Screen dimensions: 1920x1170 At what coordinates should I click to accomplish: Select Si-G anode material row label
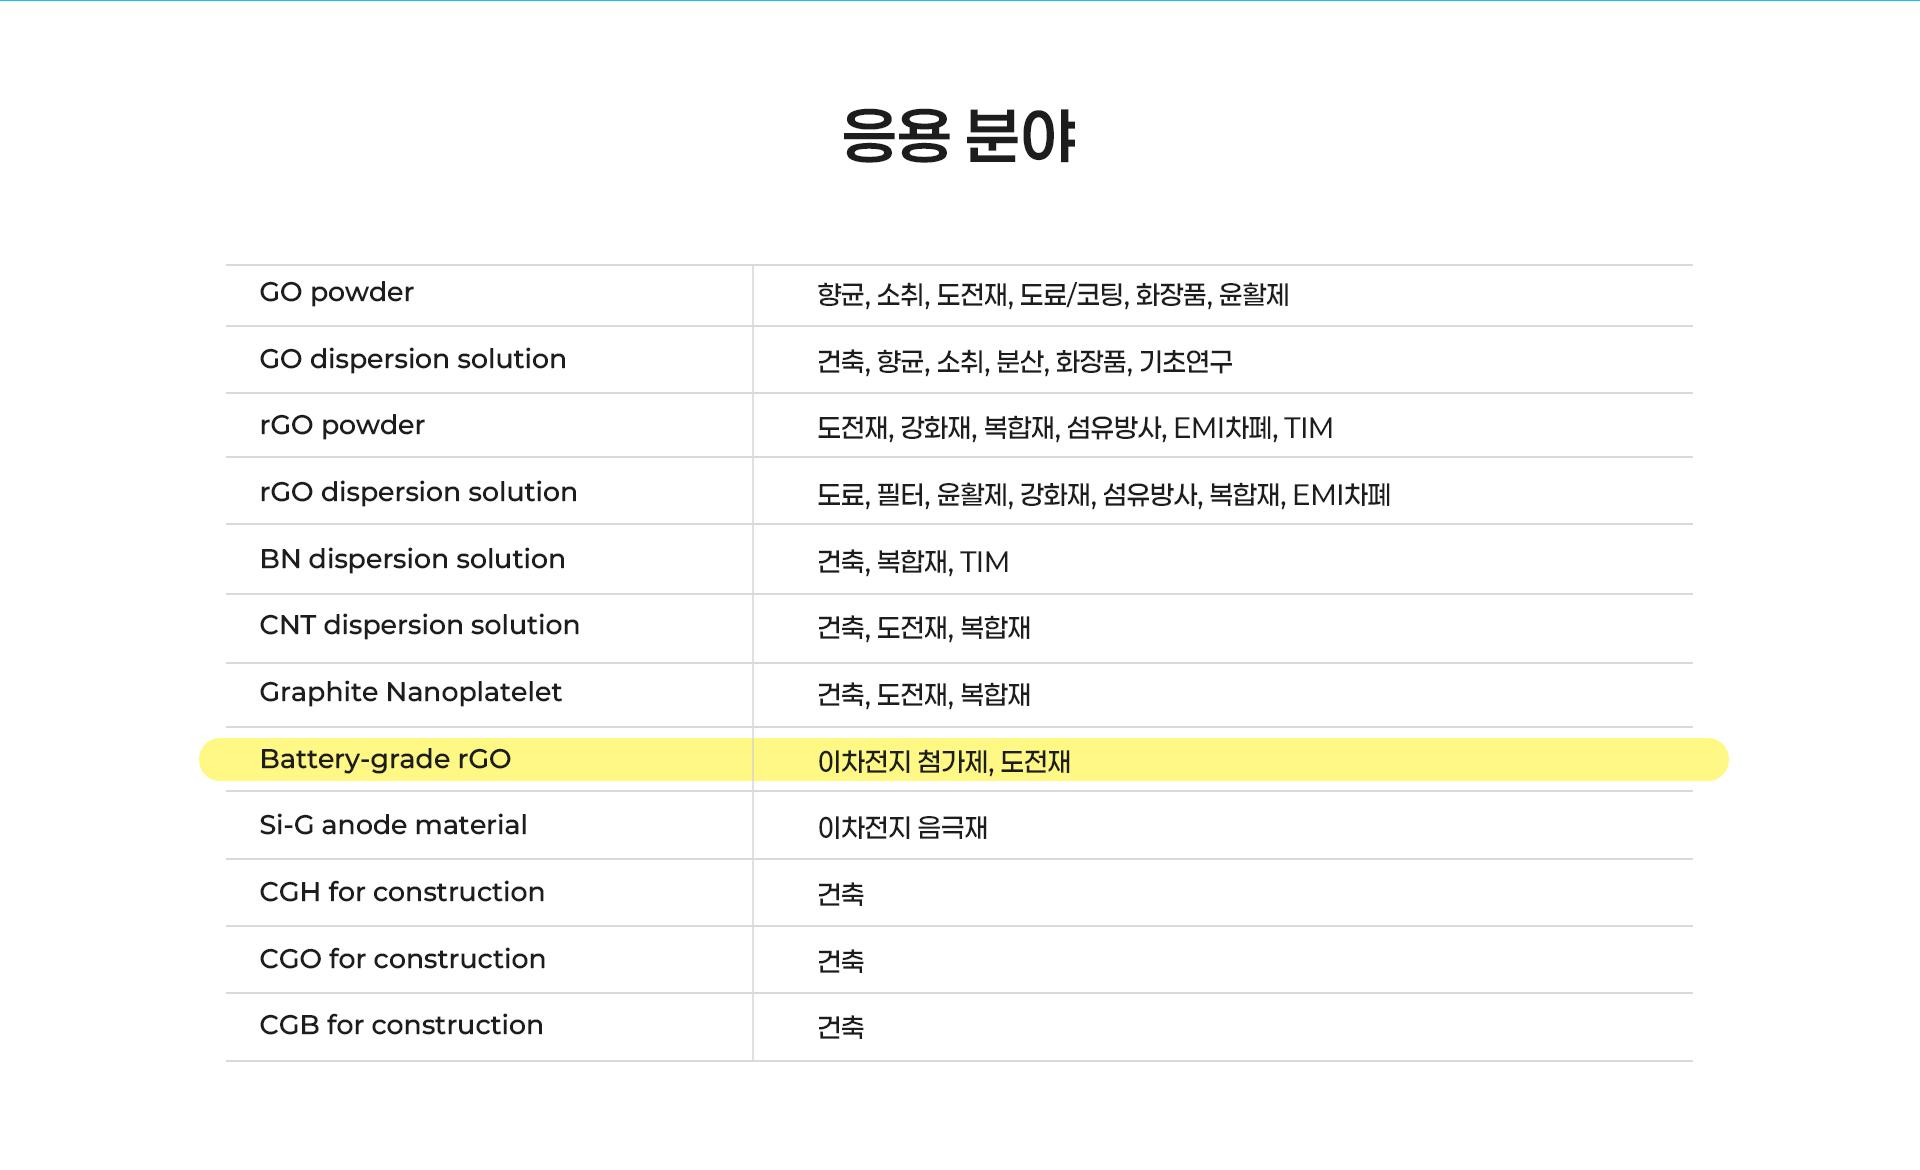[x=393, y=826]
